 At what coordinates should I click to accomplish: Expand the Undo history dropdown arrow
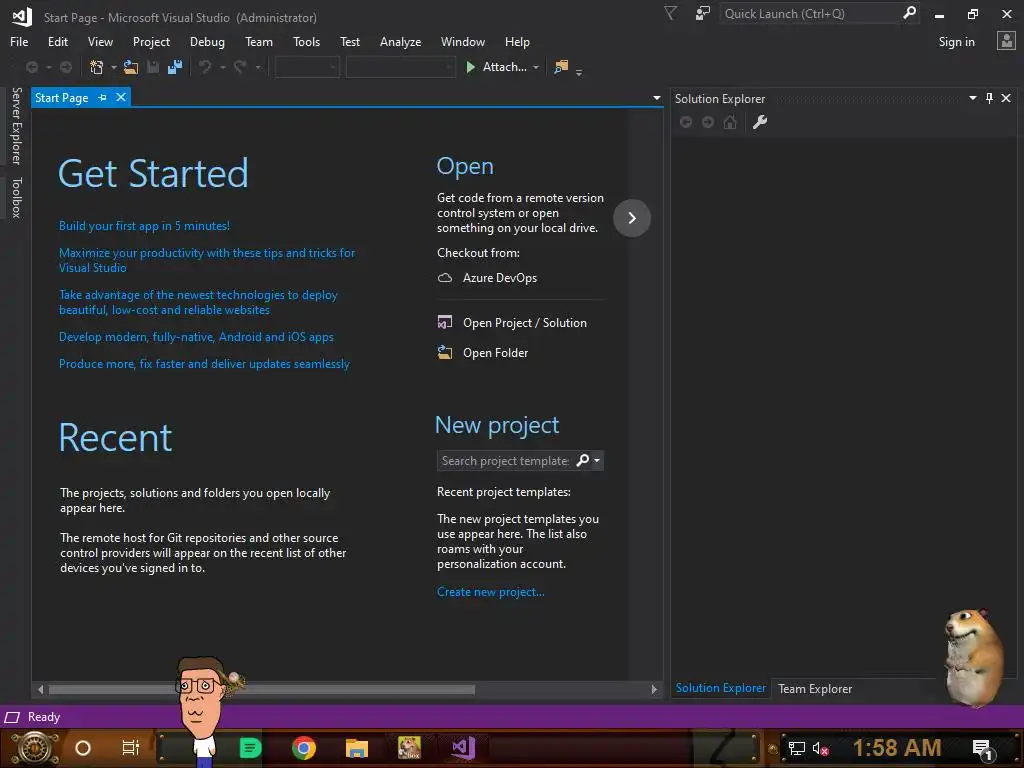tap(223, 67)
